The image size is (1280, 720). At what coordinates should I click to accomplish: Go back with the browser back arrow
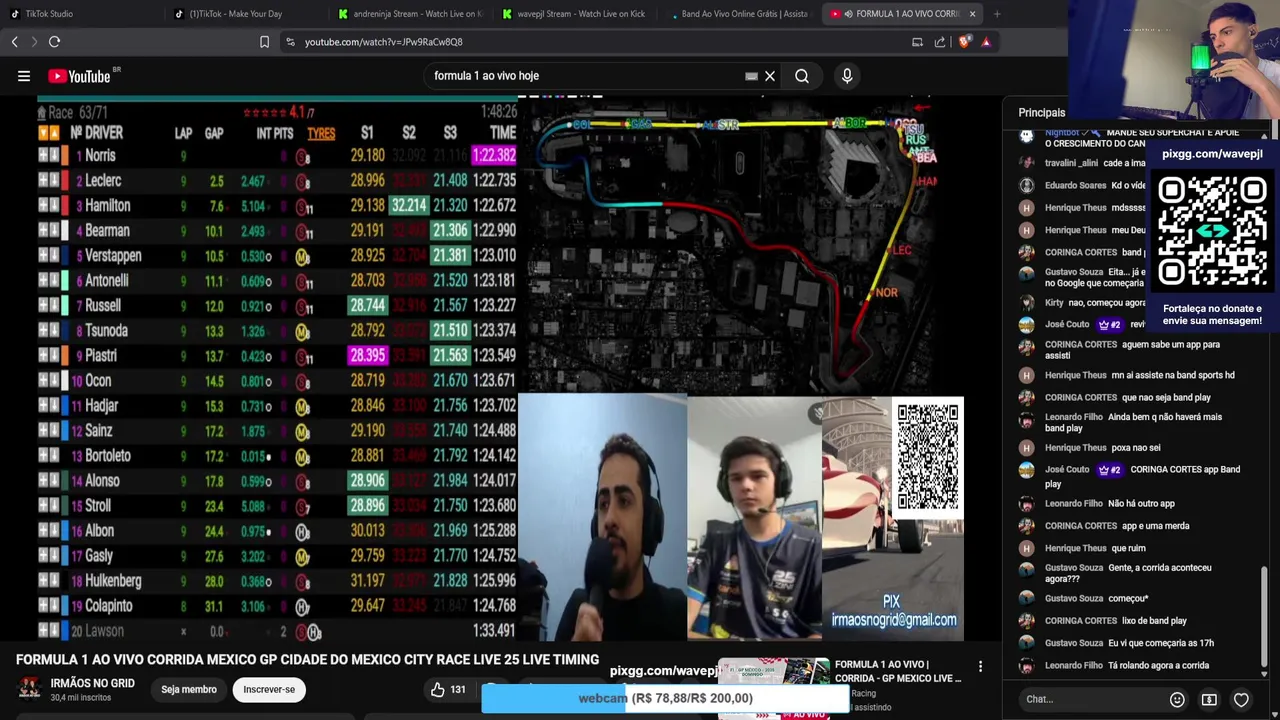[x=14, y=42]
